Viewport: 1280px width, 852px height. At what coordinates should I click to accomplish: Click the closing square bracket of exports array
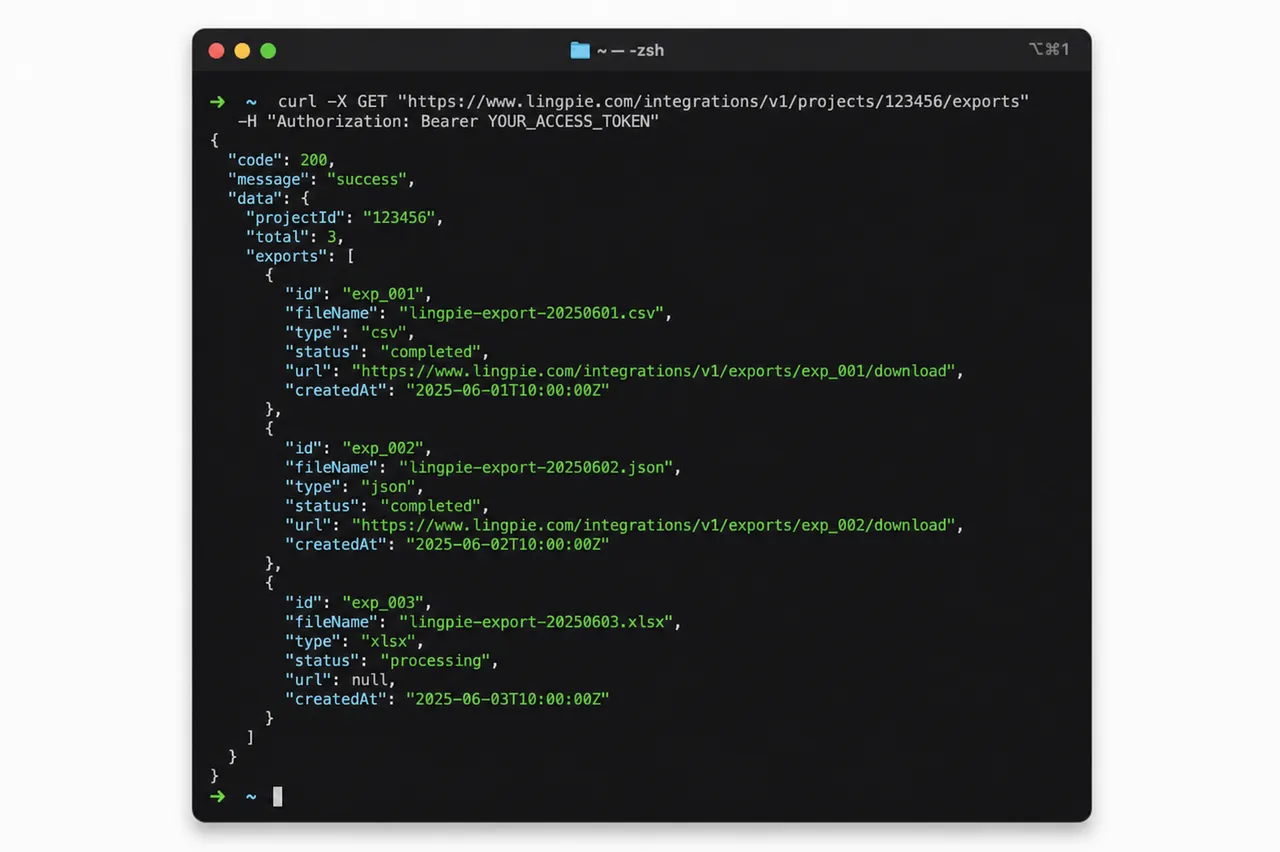click(x=250, y=737)
